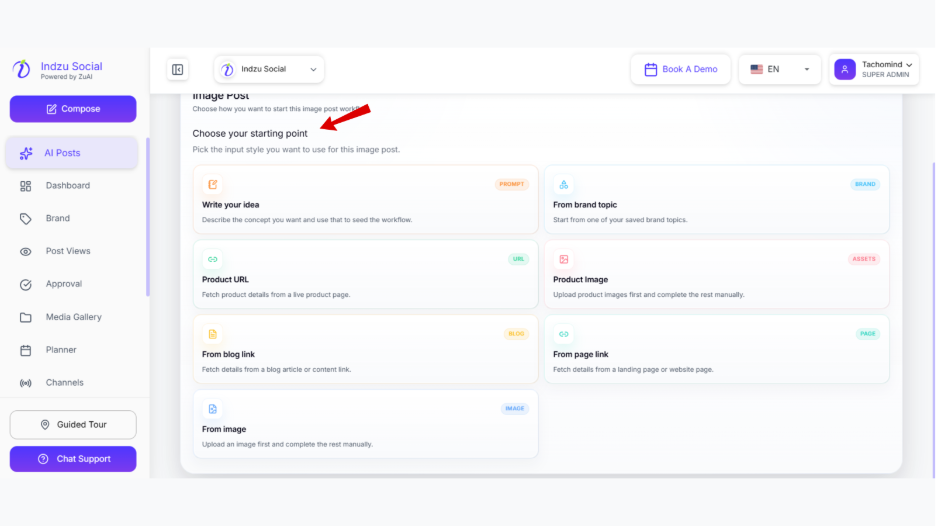Click the BRAND badge
The height and width of the screenshot is (526, 936).
[x=865, y=184]
